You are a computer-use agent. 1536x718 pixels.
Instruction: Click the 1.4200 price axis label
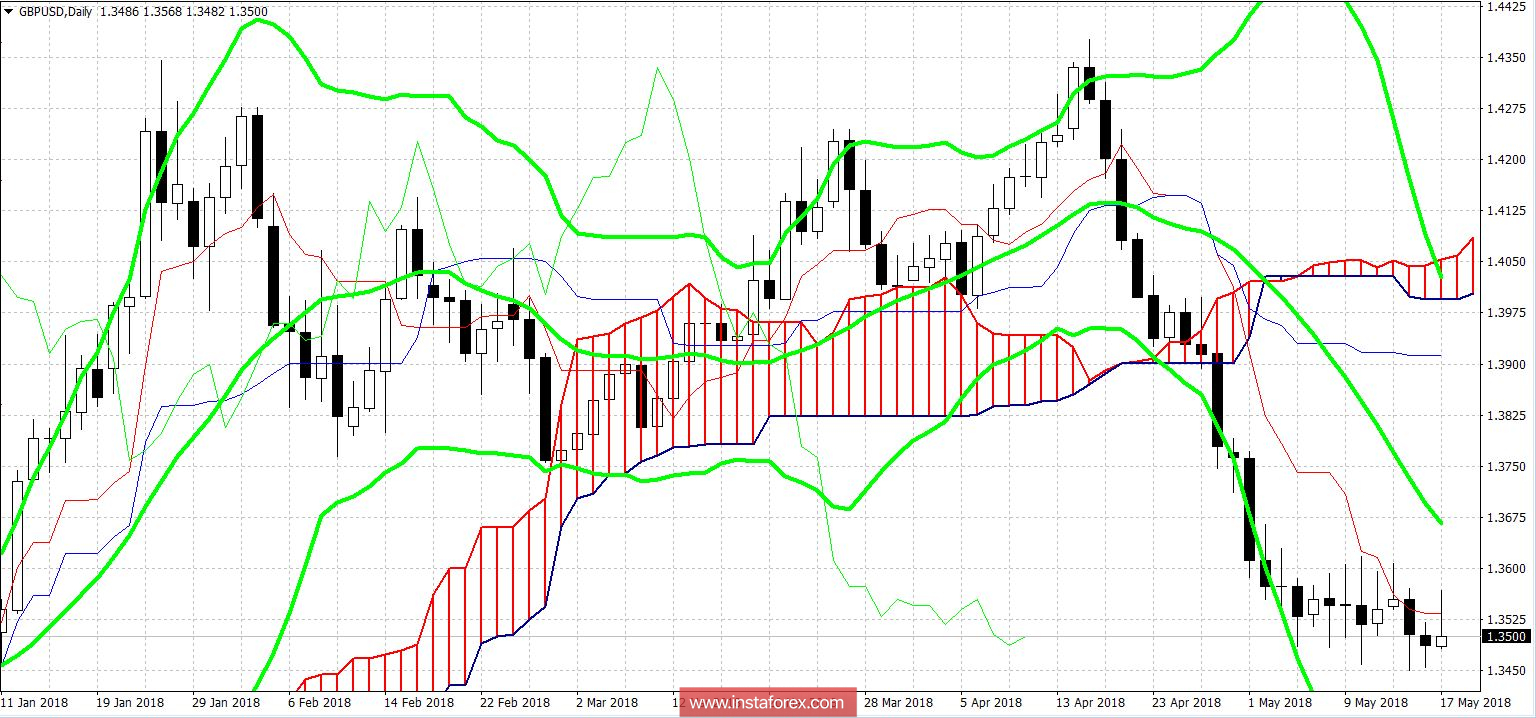pos(1506,159)
